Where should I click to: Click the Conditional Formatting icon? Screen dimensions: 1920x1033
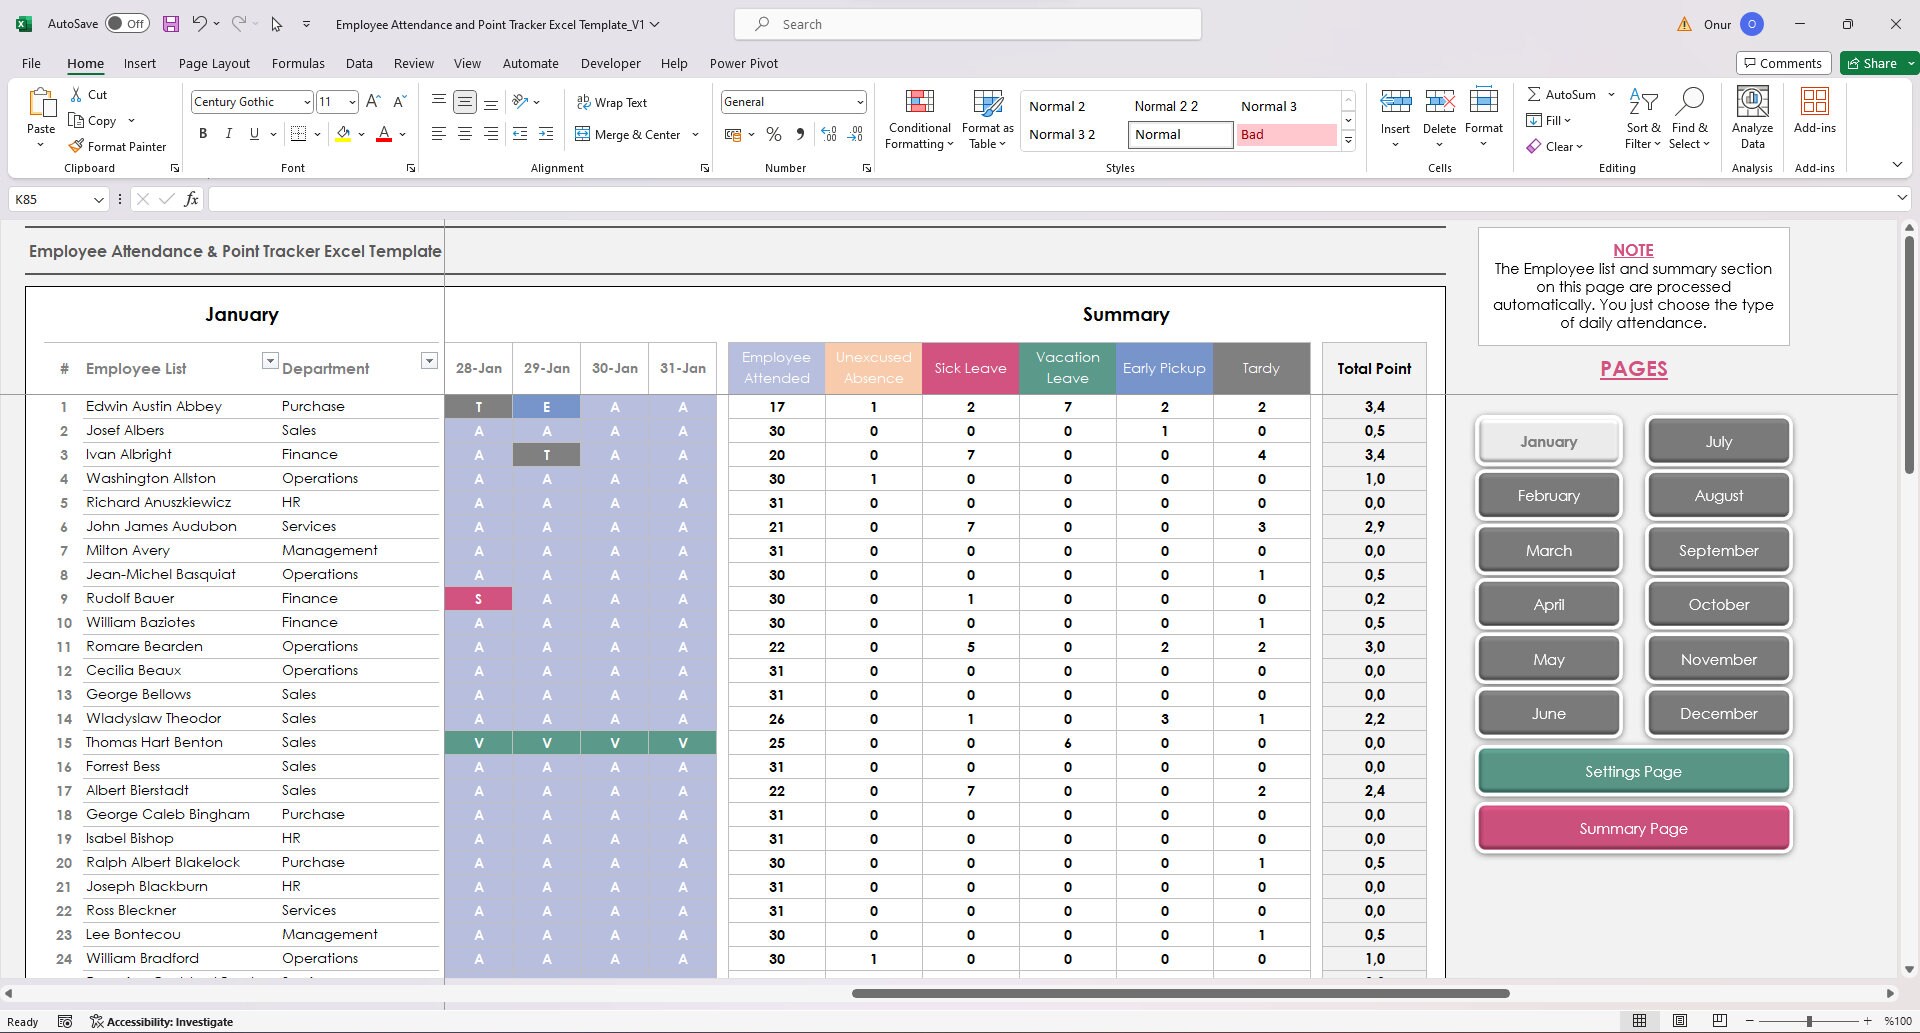pyautogui.click(x=919, y=102)
